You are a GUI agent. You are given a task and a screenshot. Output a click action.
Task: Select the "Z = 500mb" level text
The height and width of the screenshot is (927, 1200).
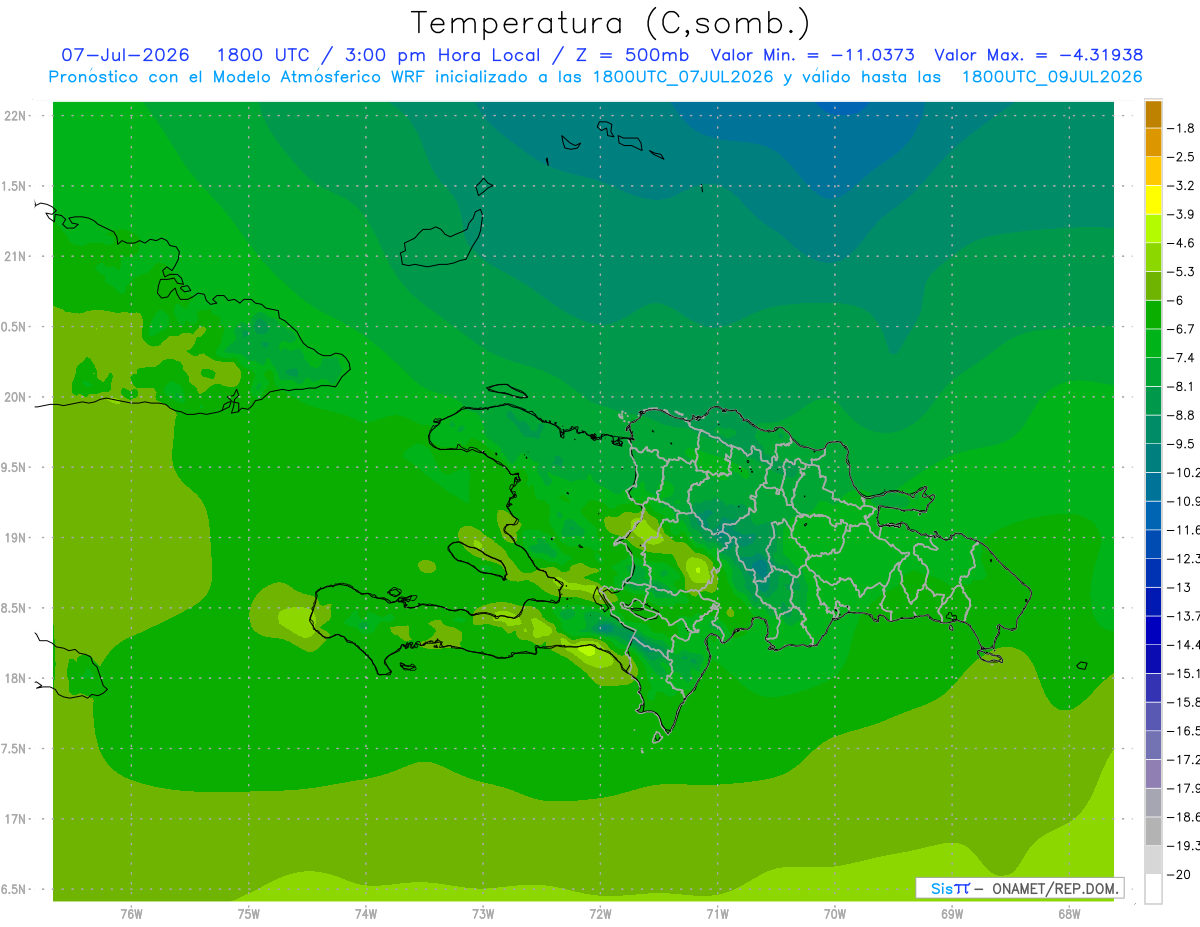pos(628,55)
